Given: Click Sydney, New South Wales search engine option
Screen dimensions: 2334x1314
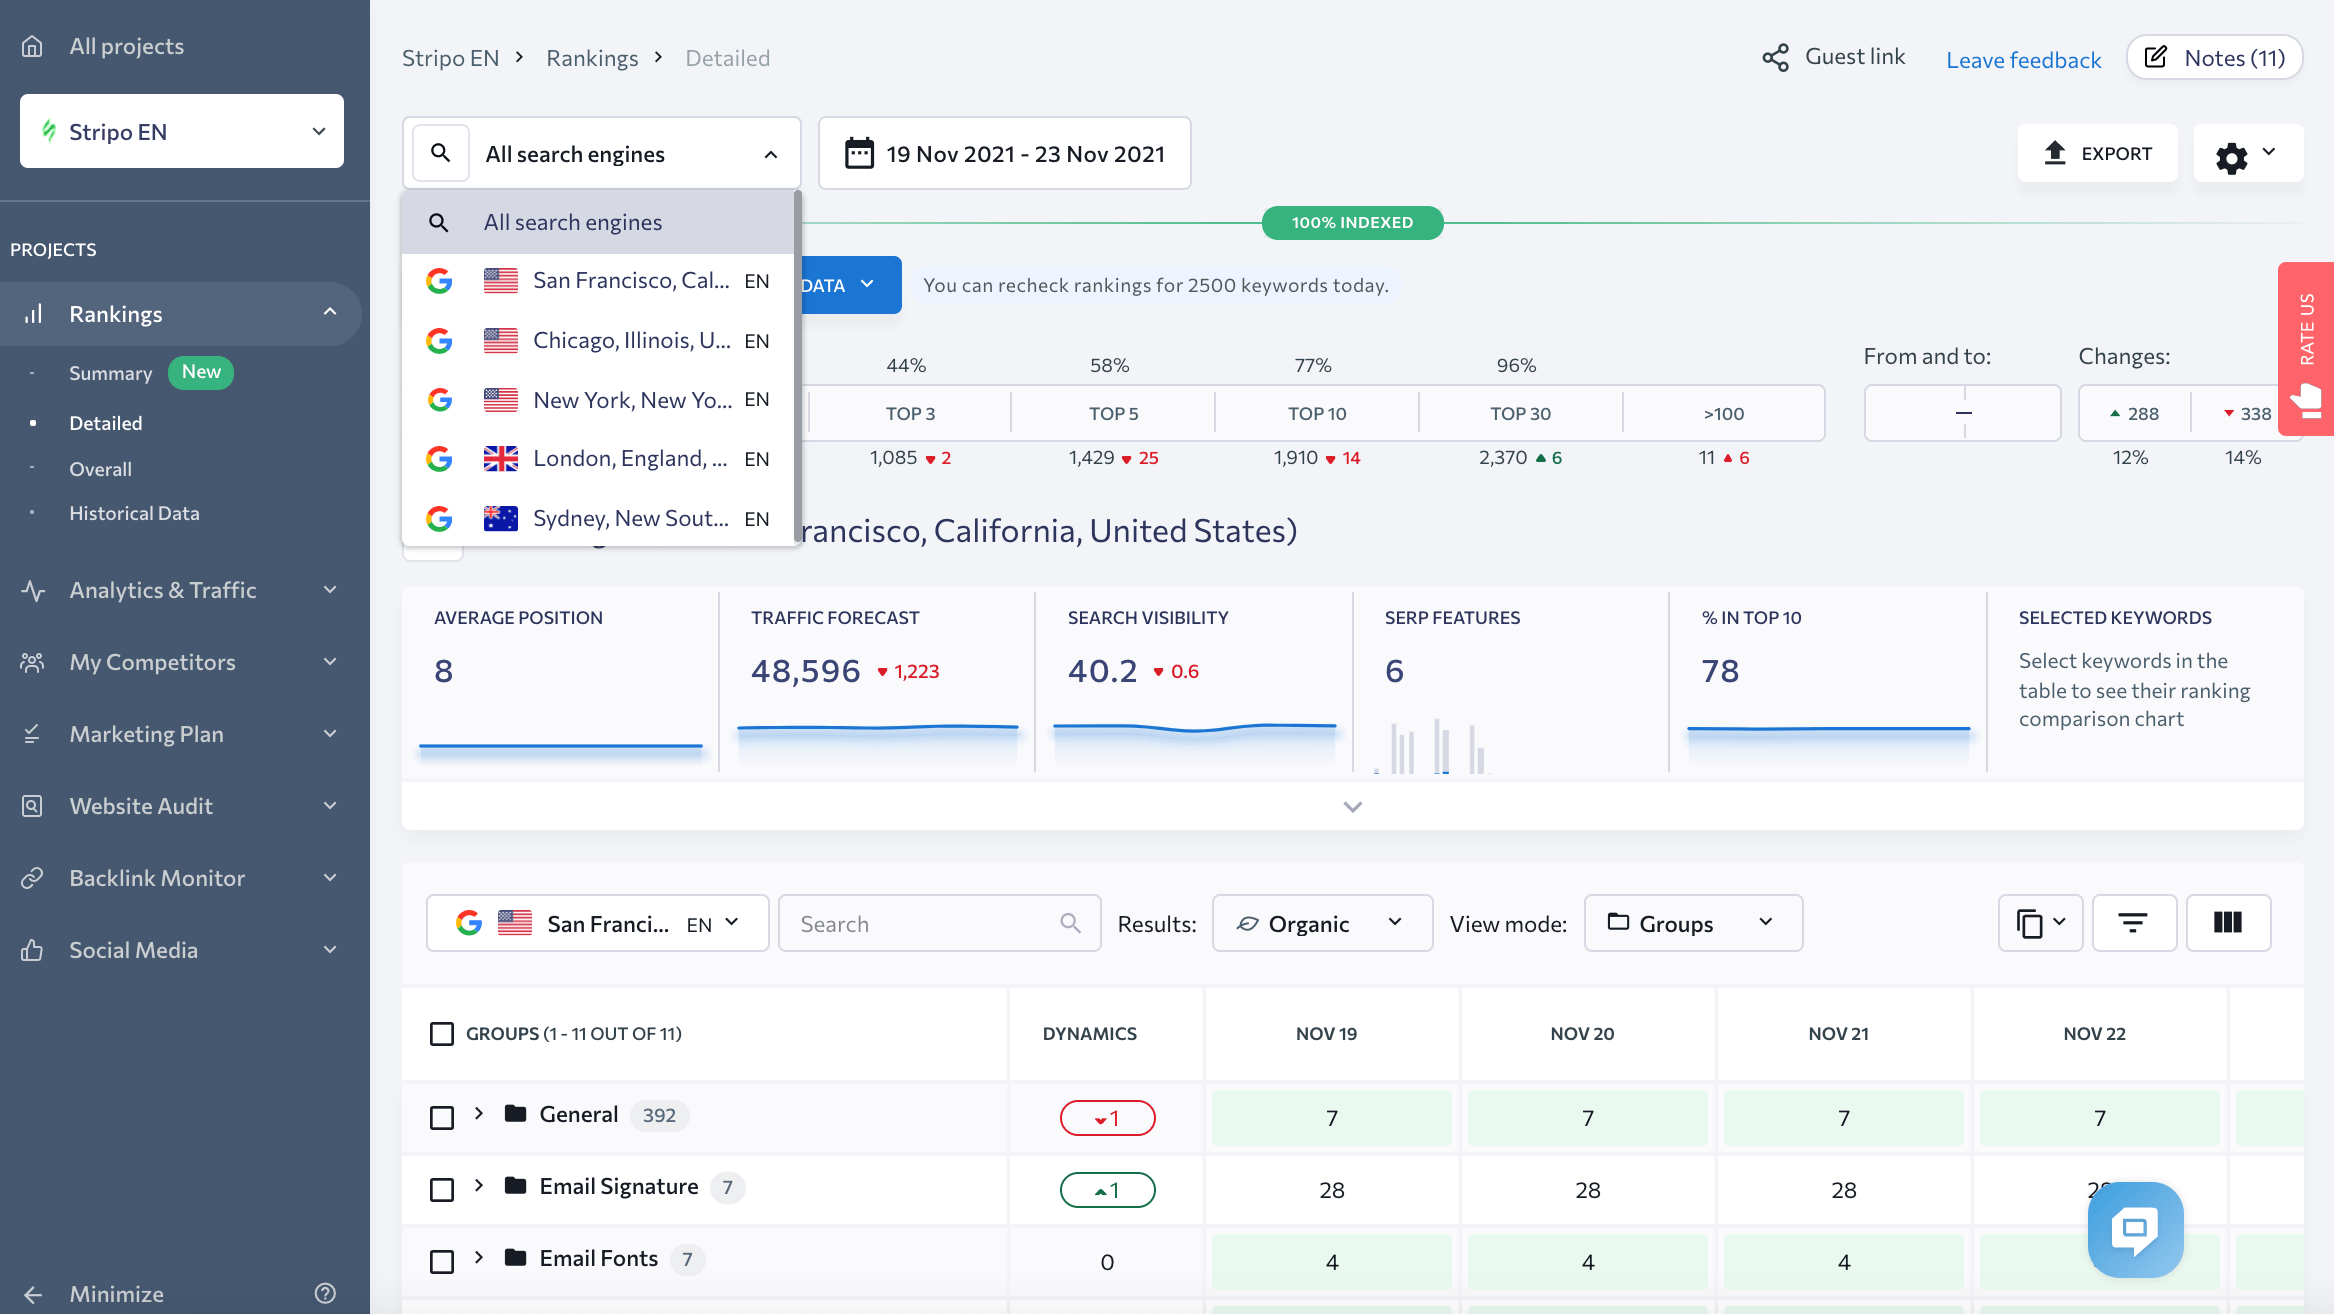Looking at the screenshot, I should point(601,516).
